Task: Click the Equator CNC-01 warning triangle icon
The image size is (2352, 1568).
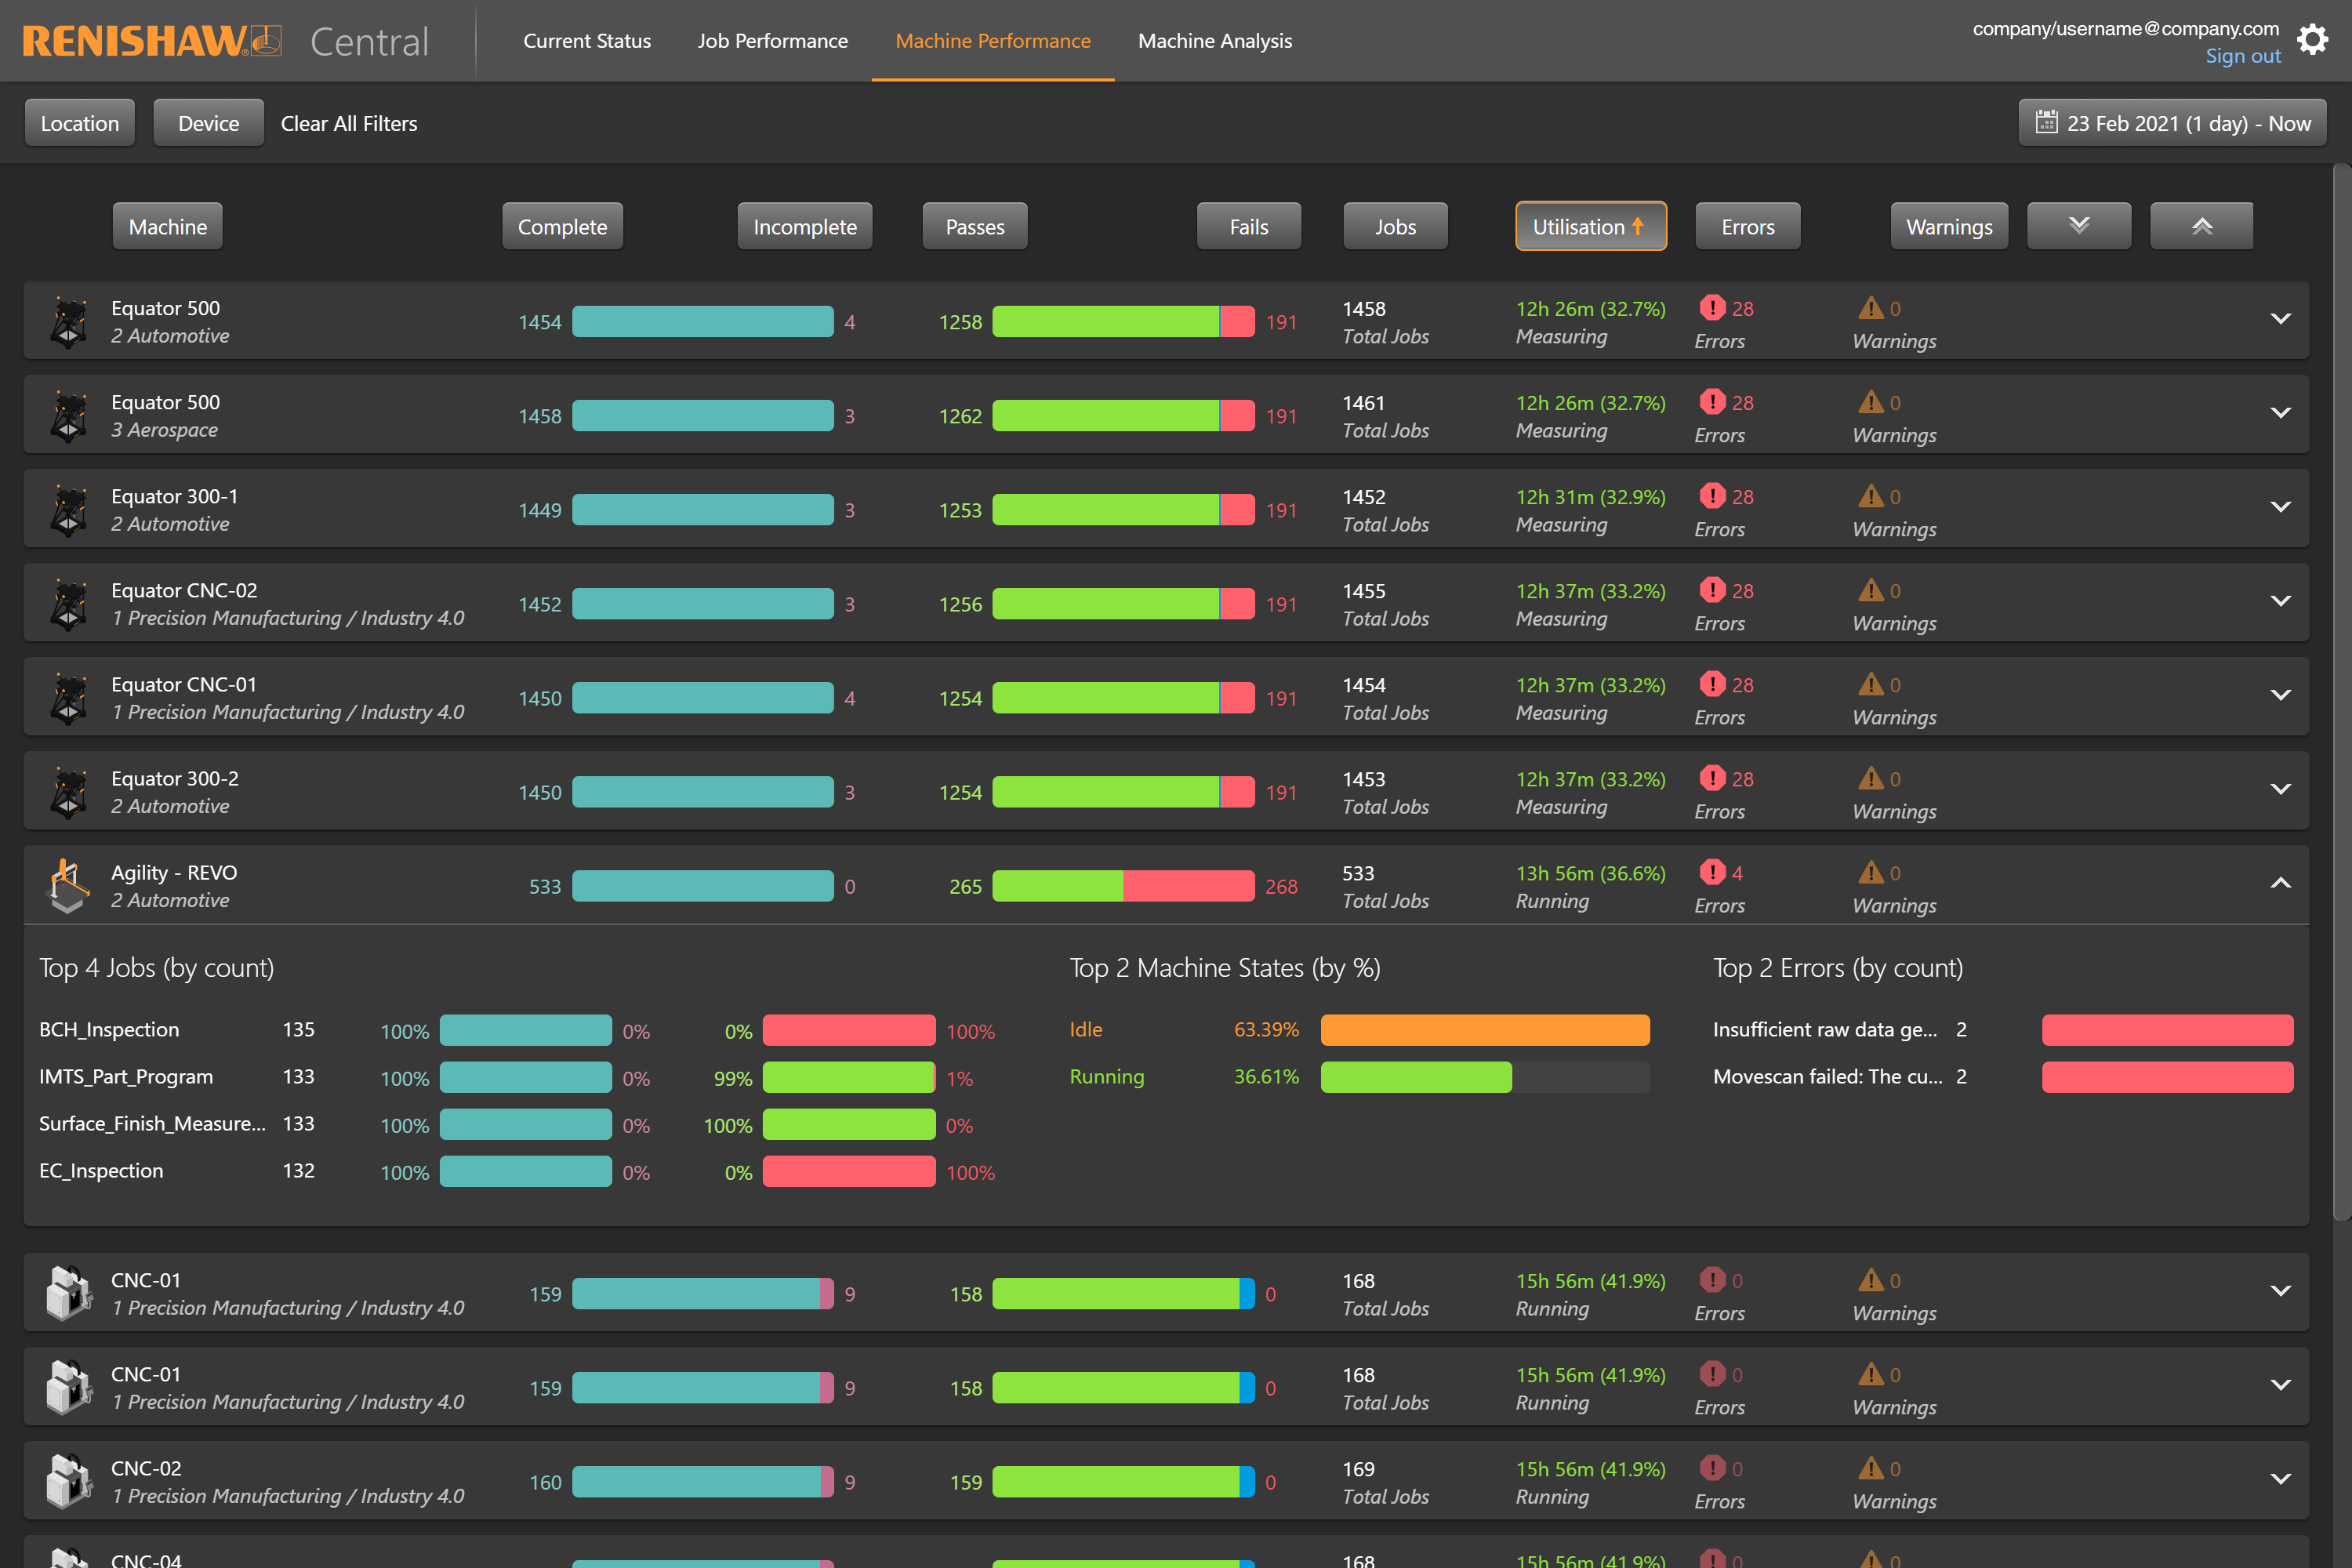Action: (1870, 685)
